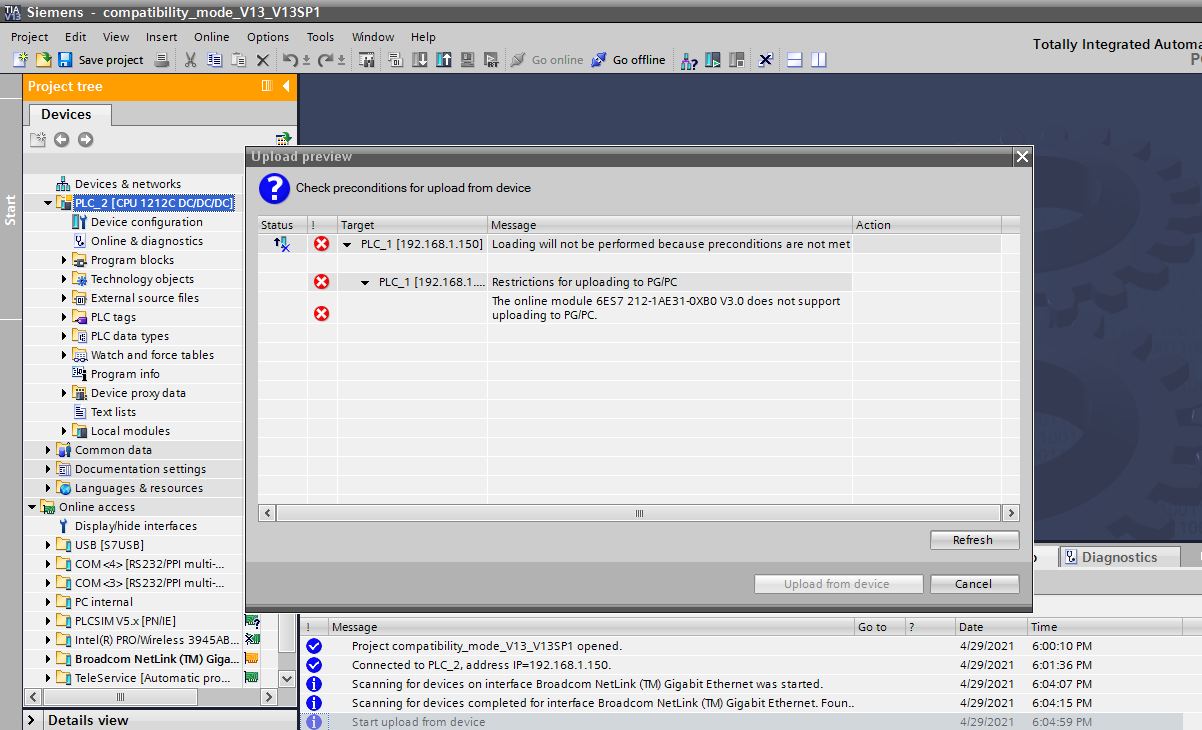Collapse the Online access node
The image size is (1202, 730).
(x=32, y=507)
